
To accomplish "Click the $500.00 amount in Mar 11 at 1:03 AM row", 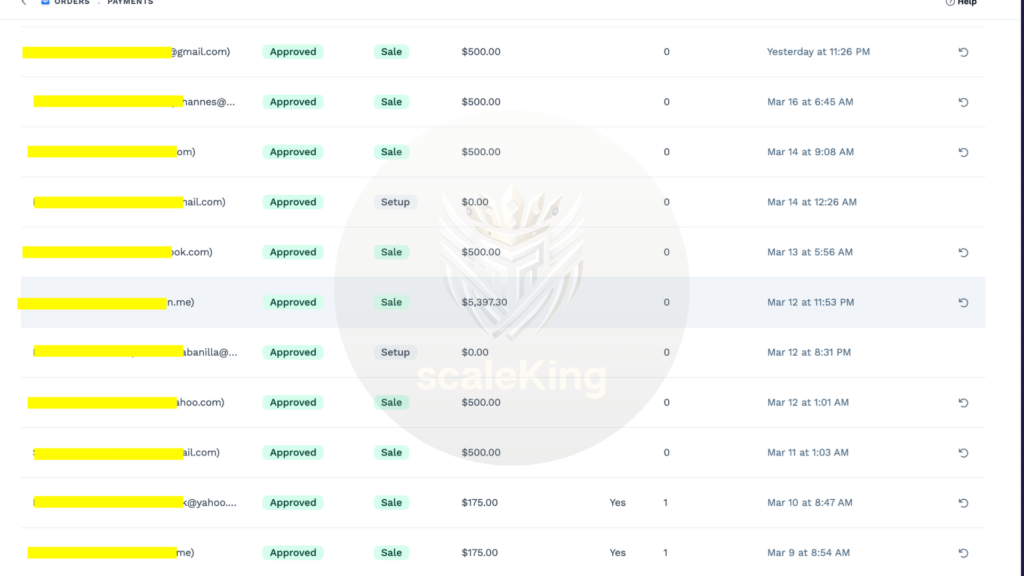I will [481, 453].
